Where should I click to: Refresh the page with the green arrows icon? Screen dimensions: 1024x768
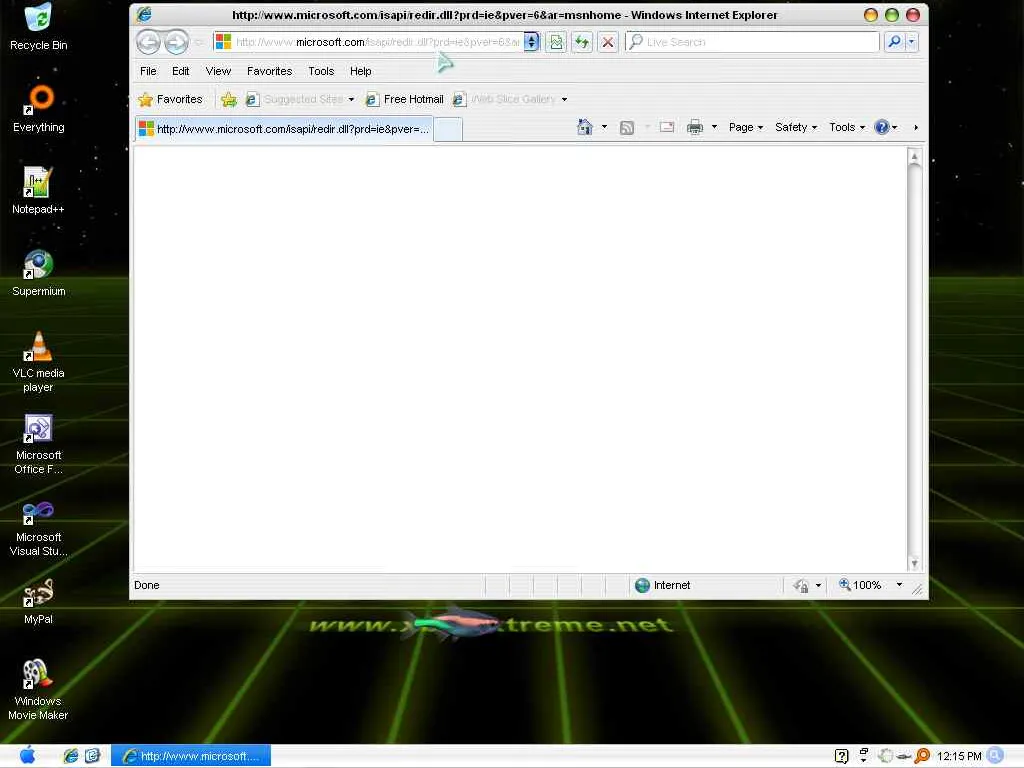click(x=582, y=42)
